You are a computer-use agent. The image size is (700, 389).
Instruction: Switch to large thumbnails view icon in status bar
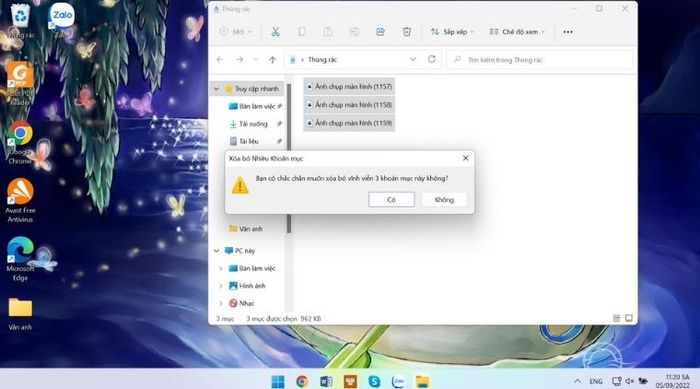(x=629, y=318)
